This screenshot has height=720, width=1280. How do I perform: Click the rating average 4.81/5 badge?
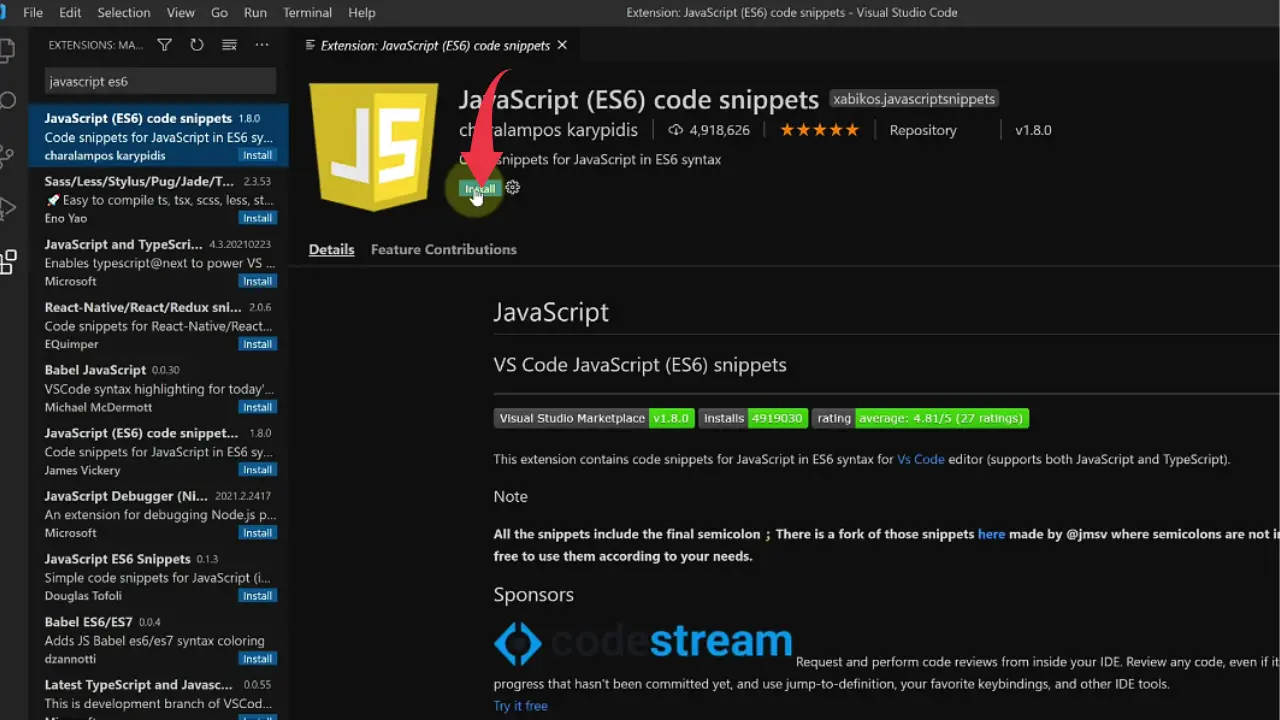click(x=920, y=418)
